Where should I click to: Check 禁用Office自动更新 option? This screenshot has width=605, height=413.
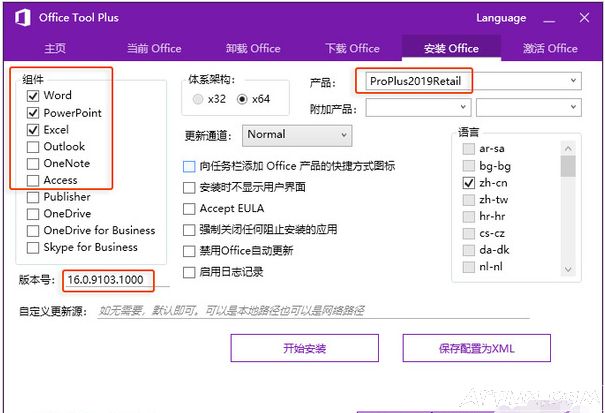click(x=189, y=251)
